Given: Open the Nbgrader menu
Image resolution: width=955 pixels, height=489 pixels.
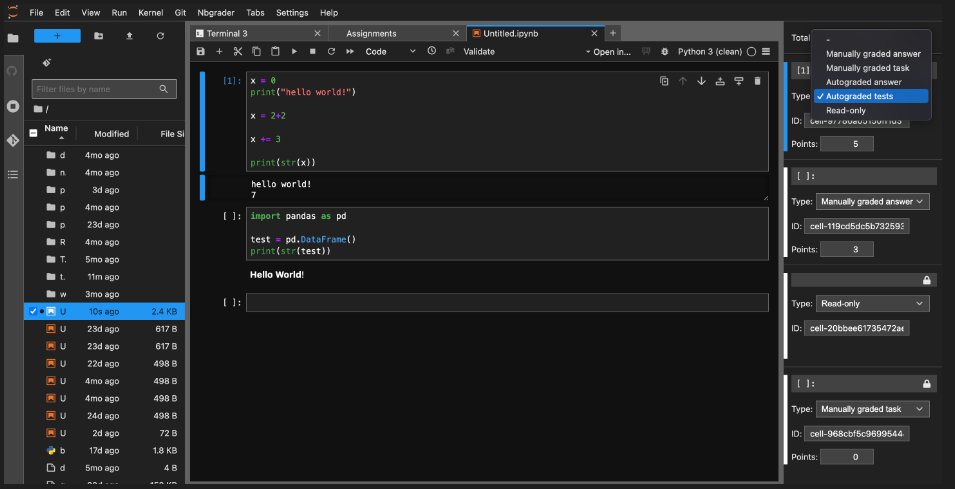Looking at the screenshot, I should click(x=216, y=12).
